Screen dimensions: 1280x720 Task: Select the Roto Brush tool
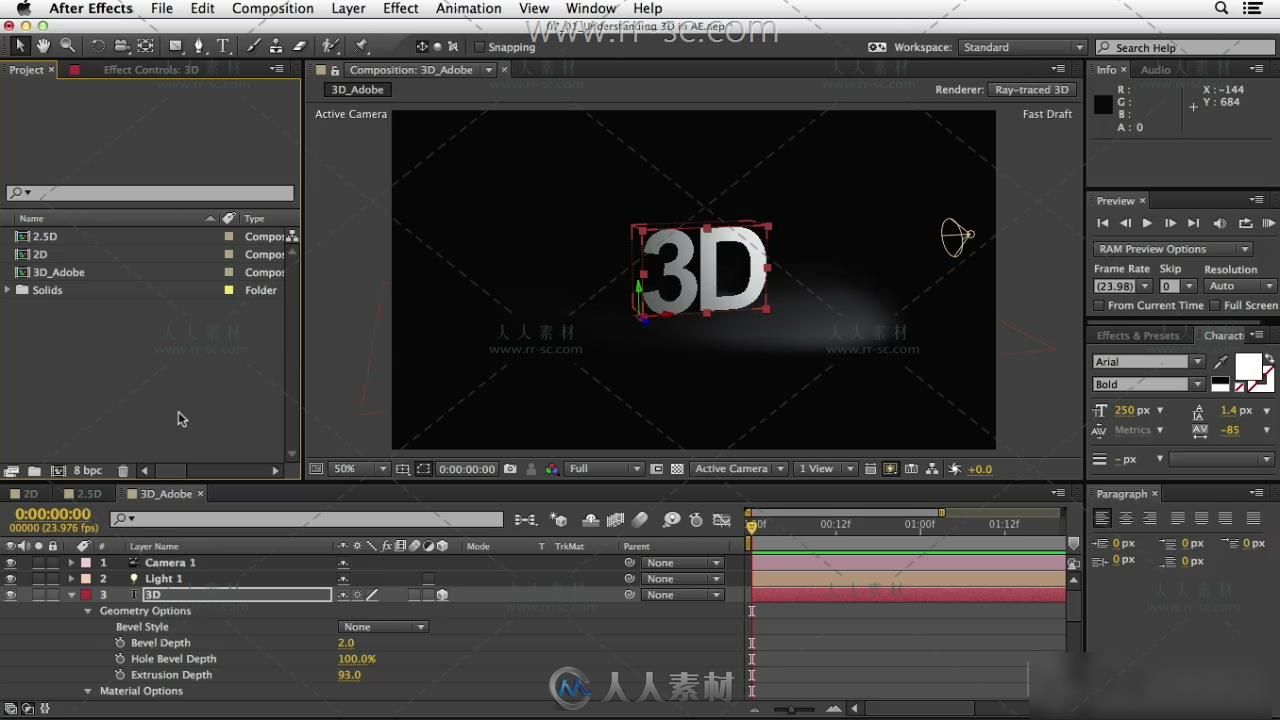tap(330, 46)
